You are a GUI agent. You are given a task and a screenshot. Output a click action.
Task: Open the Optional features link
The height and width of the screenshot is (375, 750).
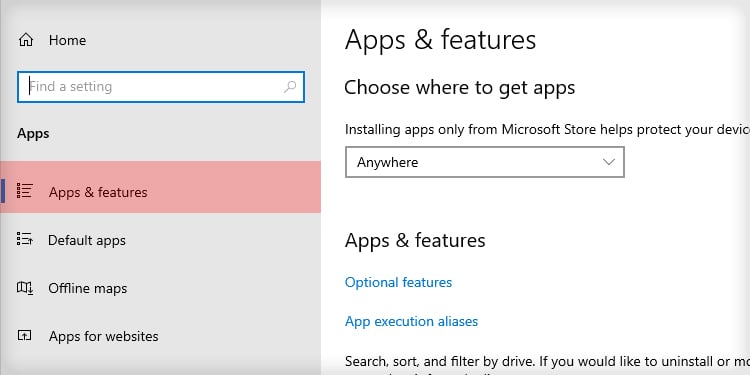(x=398, y=282)
